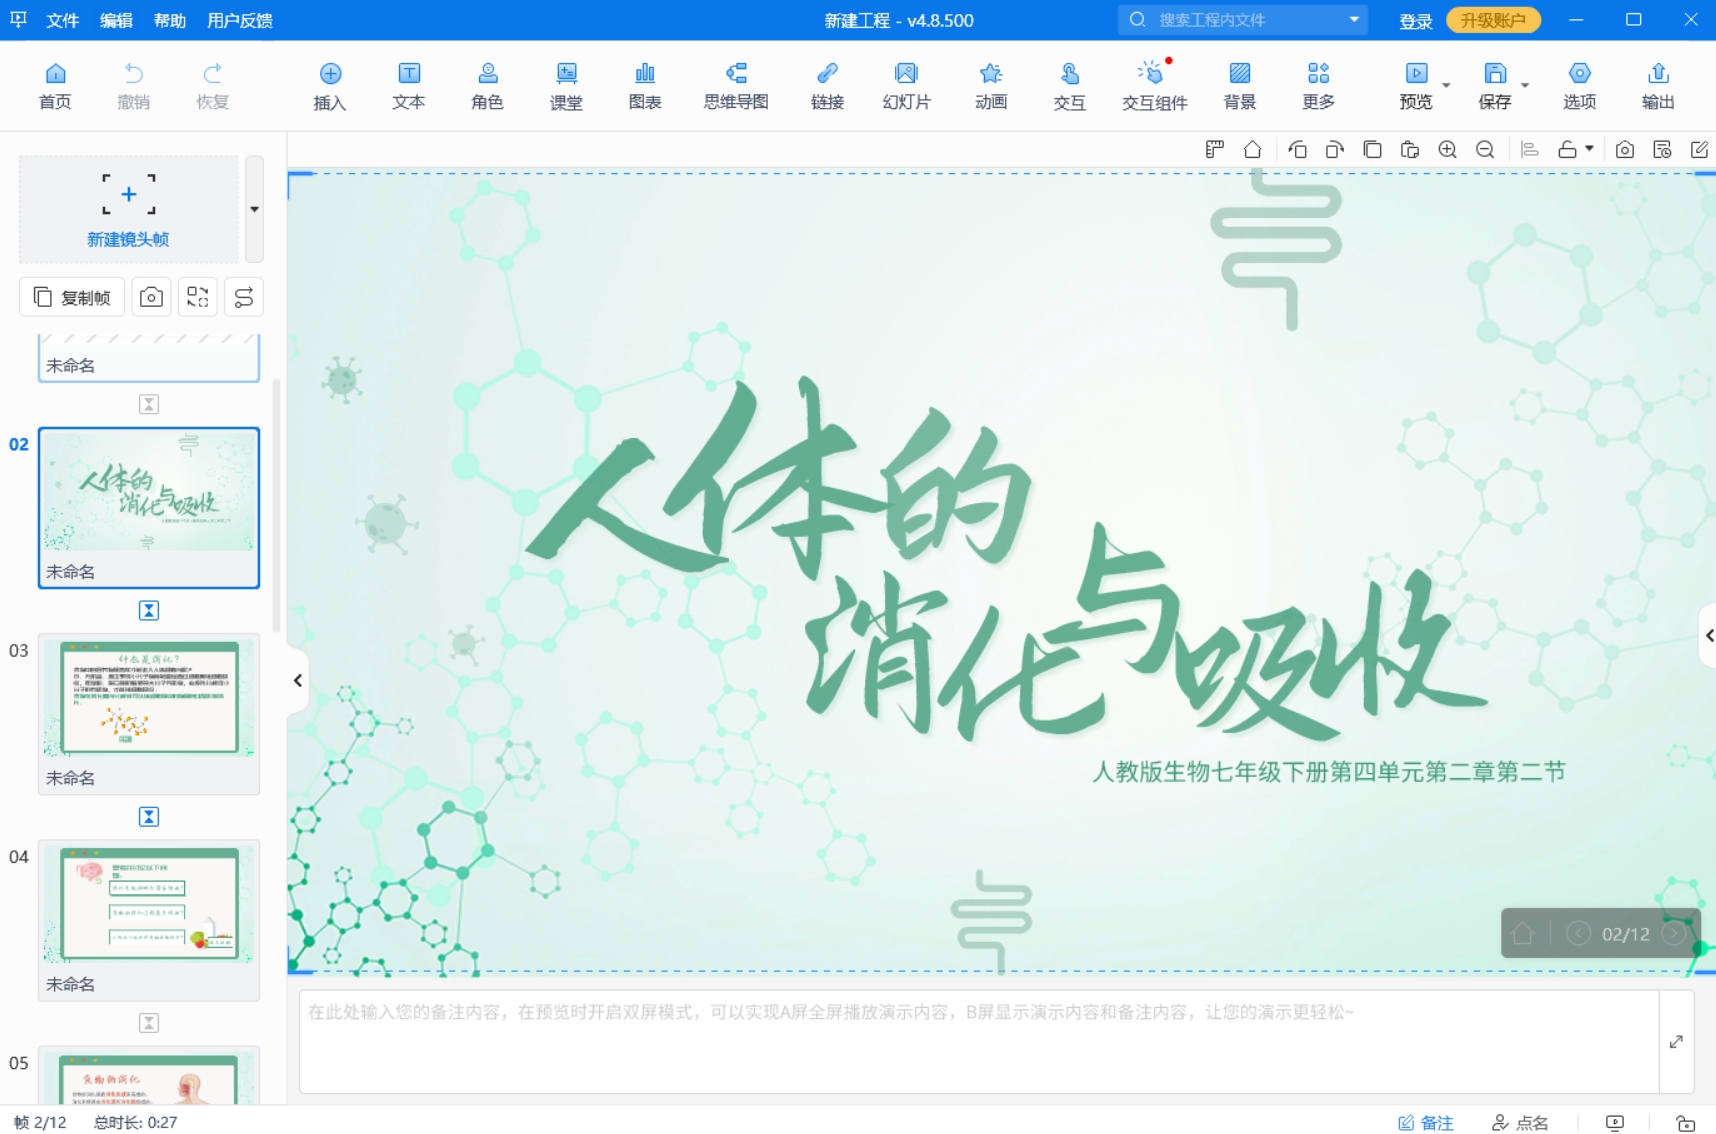
Task: Click the align icon in canvas toolbar
Action: coord(1529,150)
